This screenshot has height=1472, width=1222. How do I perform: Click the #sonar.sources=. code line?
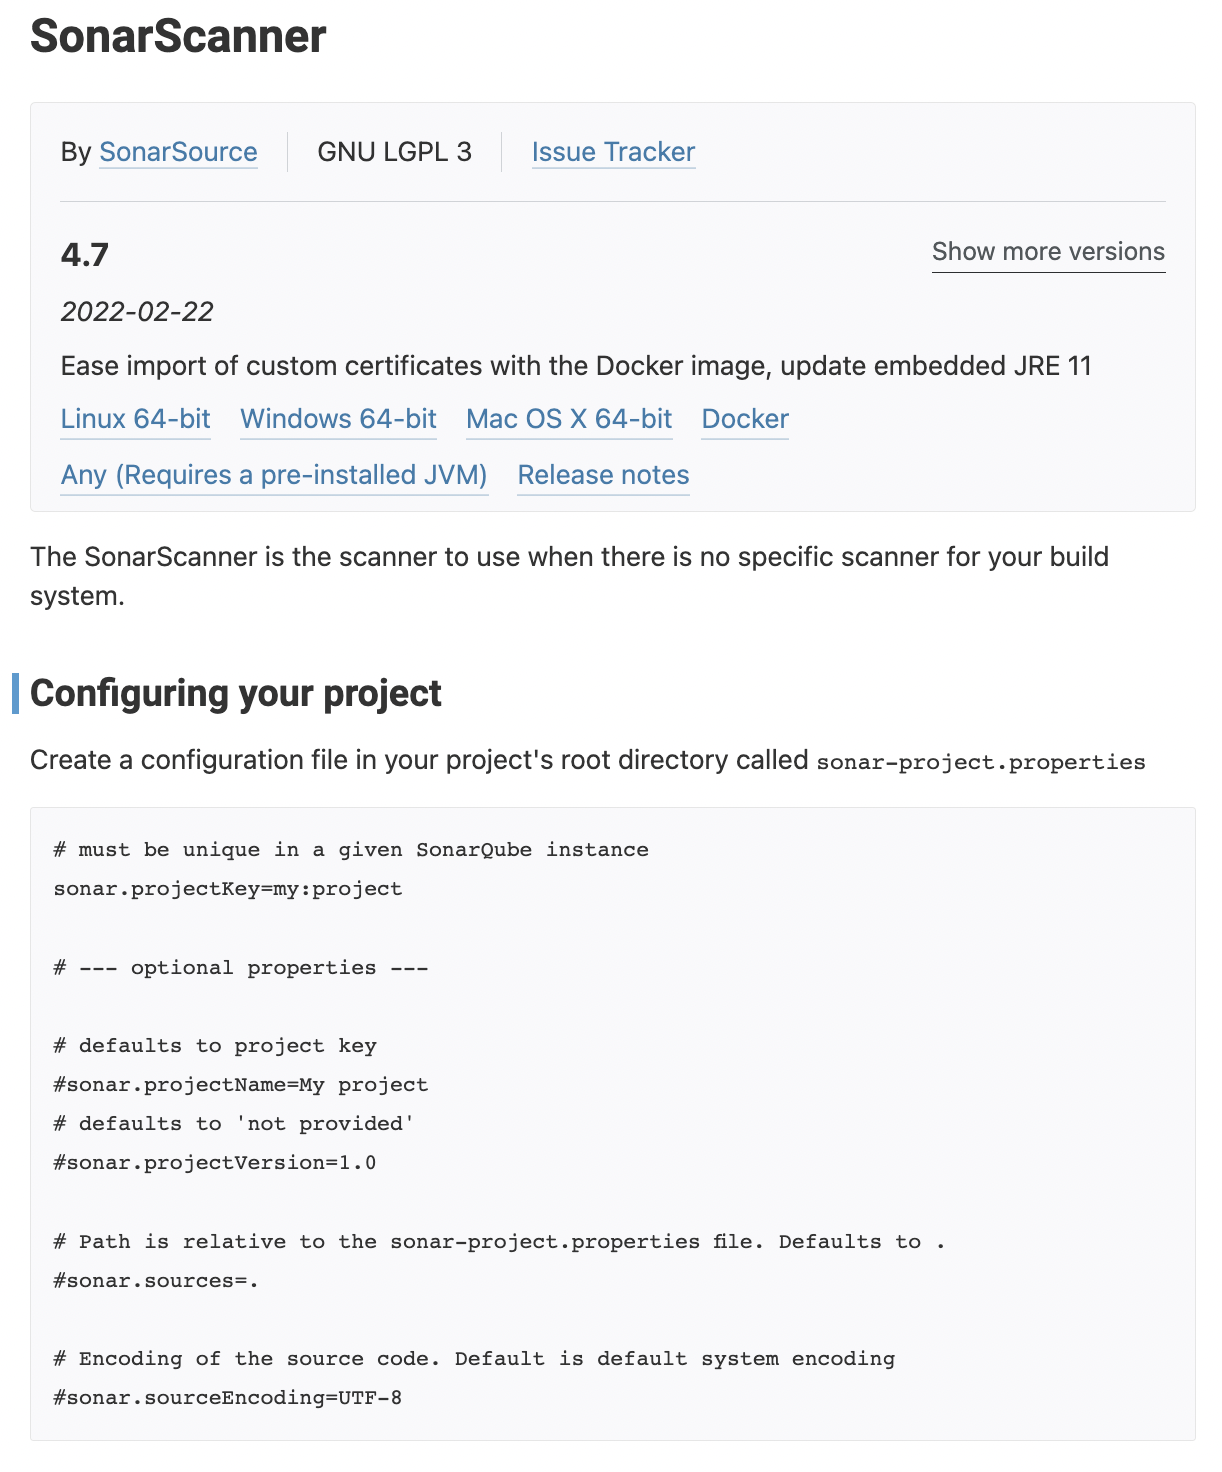tap(156, 1281)
